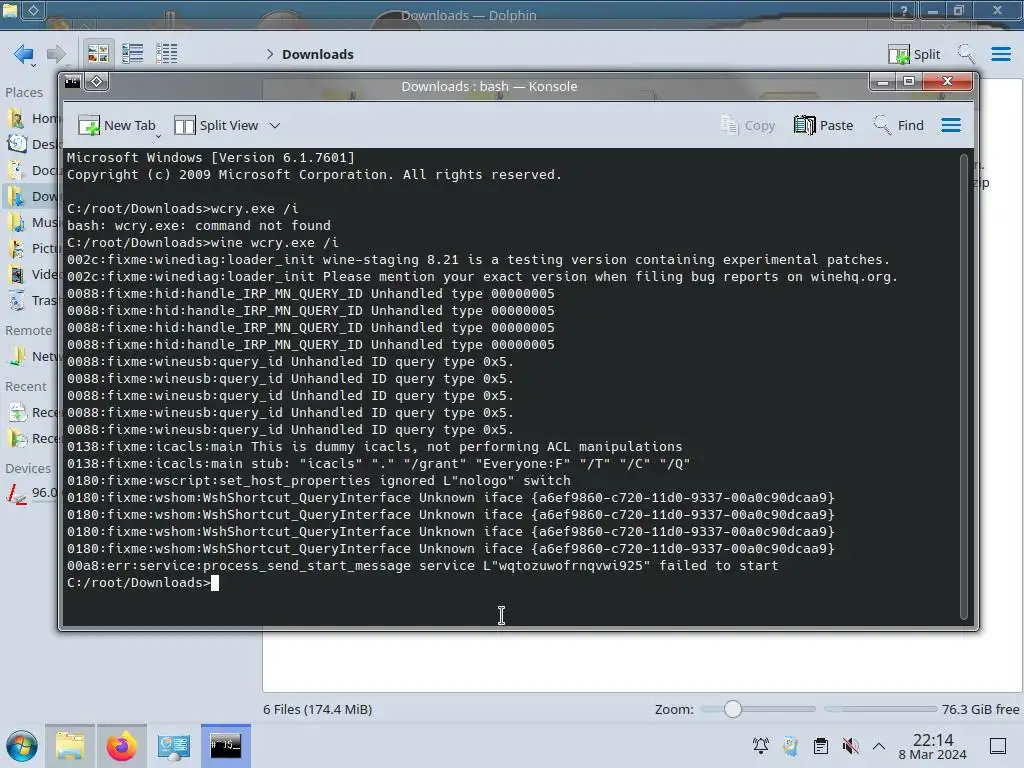Click Copy in Konsole toolbar
The height and width of the screenshot is (768, 1024).
click(747, 125)
